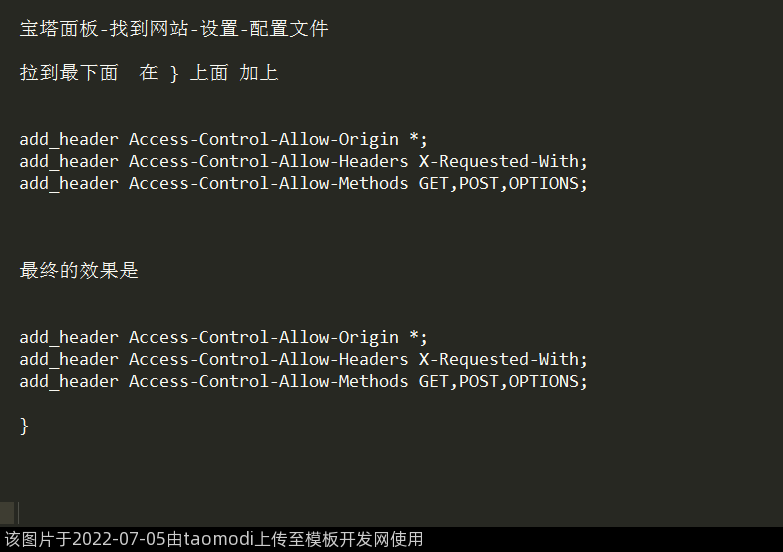The height and width of the screenshot is (552, 783).
Task: Click GET,POST,OPTIONS in the first code block
Action: [500, 183]
